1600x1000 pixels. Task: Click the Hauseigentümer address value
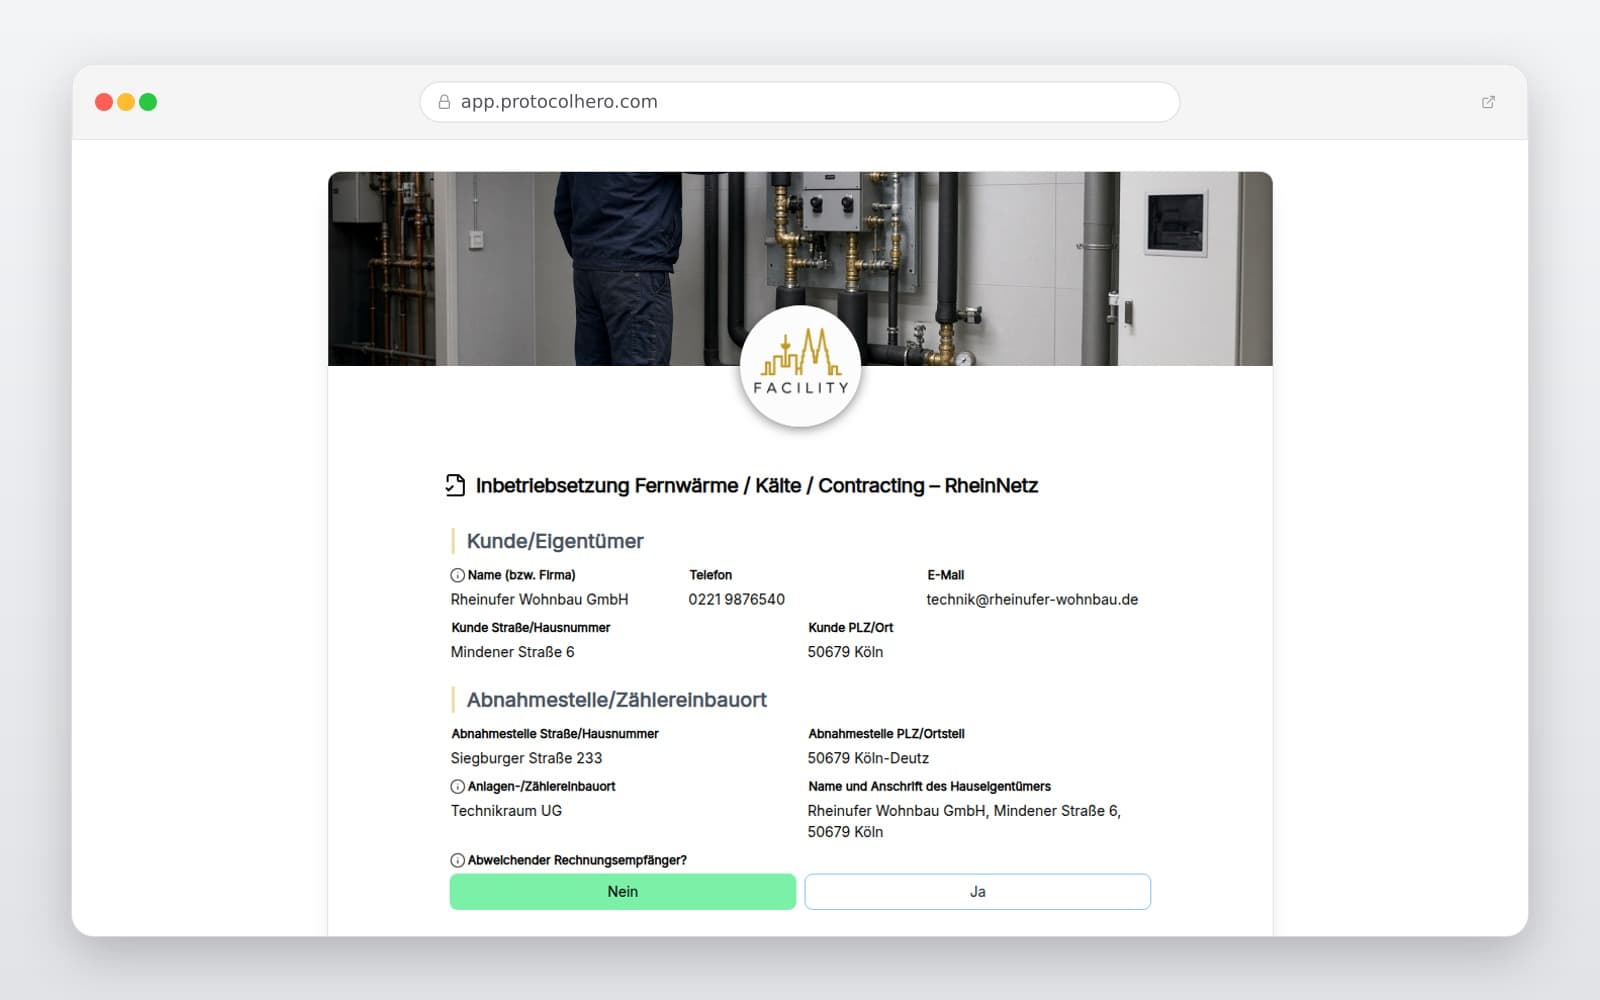coord(964,821)
